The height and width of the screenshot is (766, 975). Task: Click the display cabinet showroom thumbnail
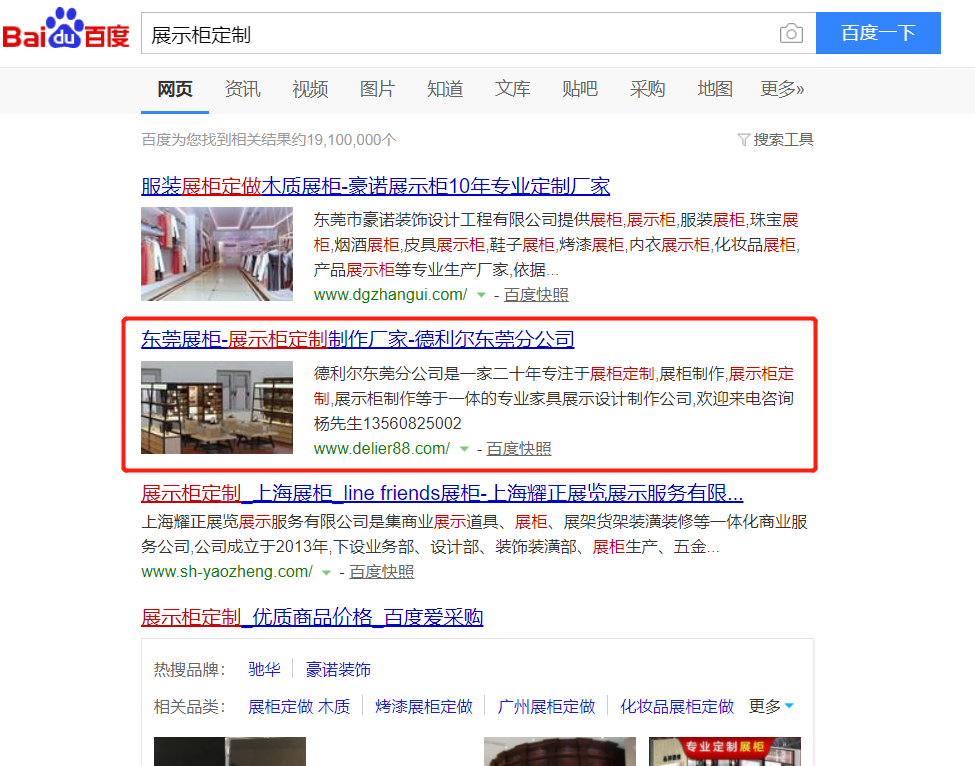coord(217,407)
